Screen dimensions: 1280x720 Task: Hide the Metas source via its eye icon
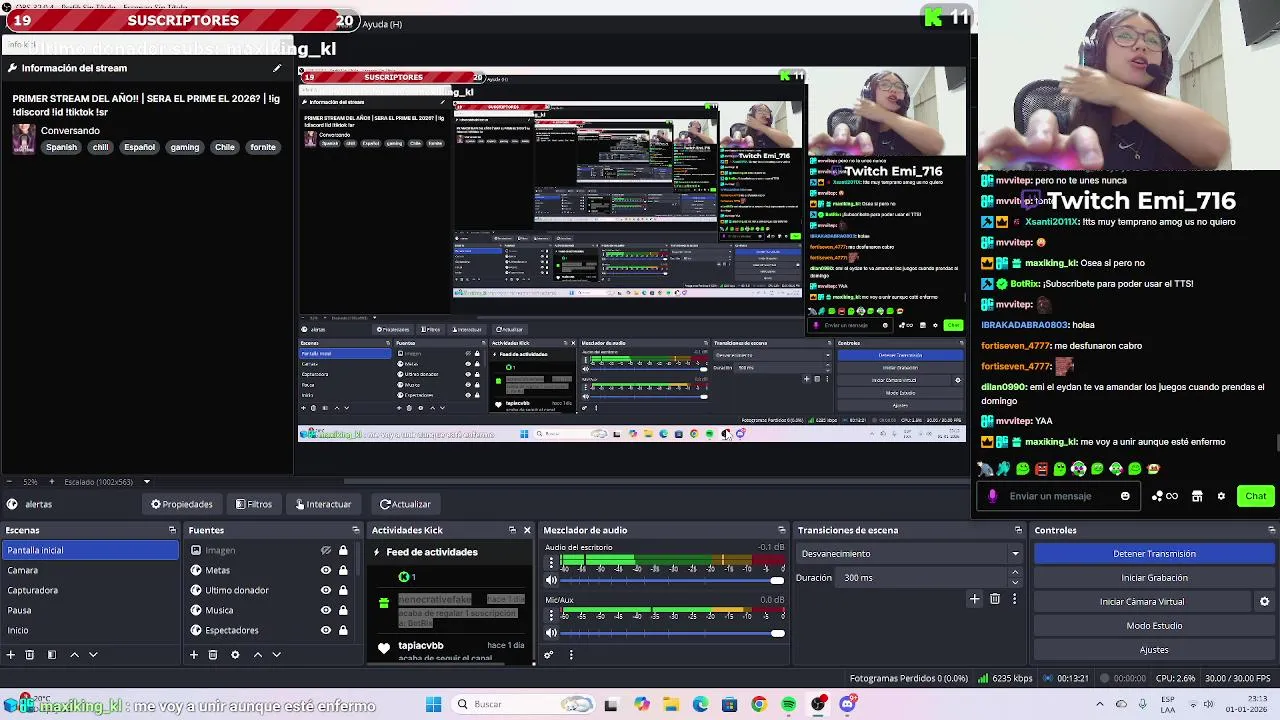pos(325,570)
